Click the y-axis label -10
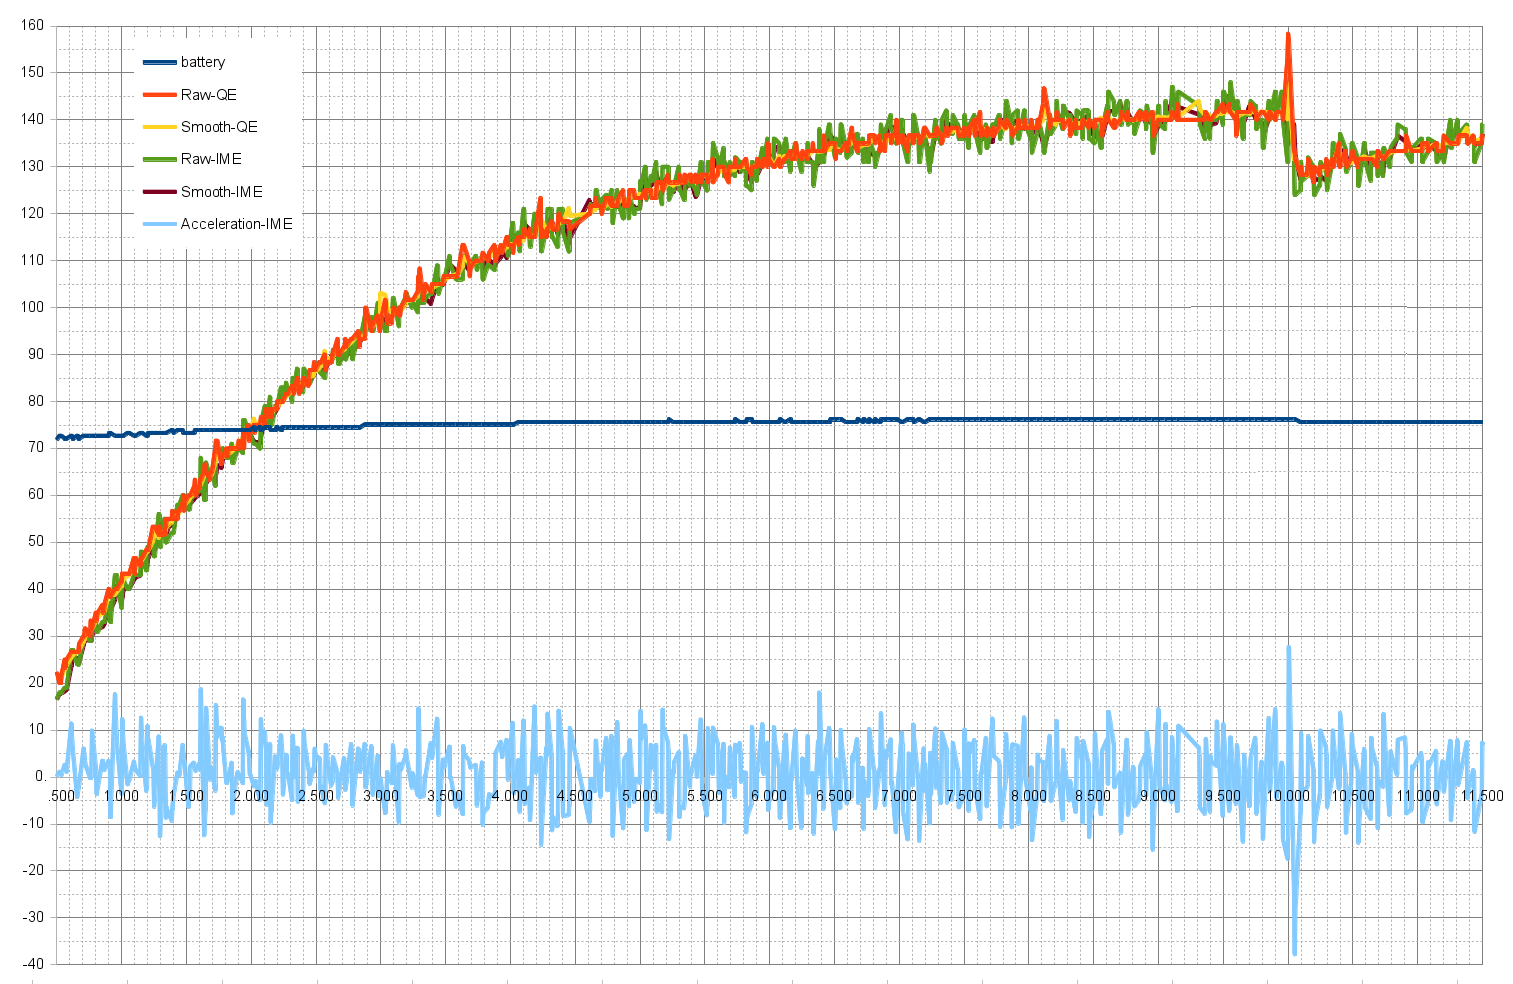 pos(33,823)
